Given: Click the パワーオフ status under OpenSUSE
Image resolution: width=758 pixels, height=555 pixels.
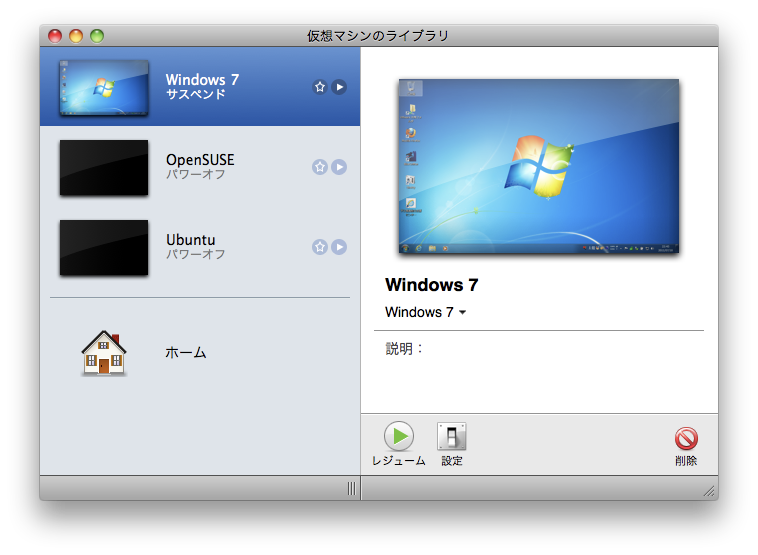Looking at the screenshot, I should [195, 174].
